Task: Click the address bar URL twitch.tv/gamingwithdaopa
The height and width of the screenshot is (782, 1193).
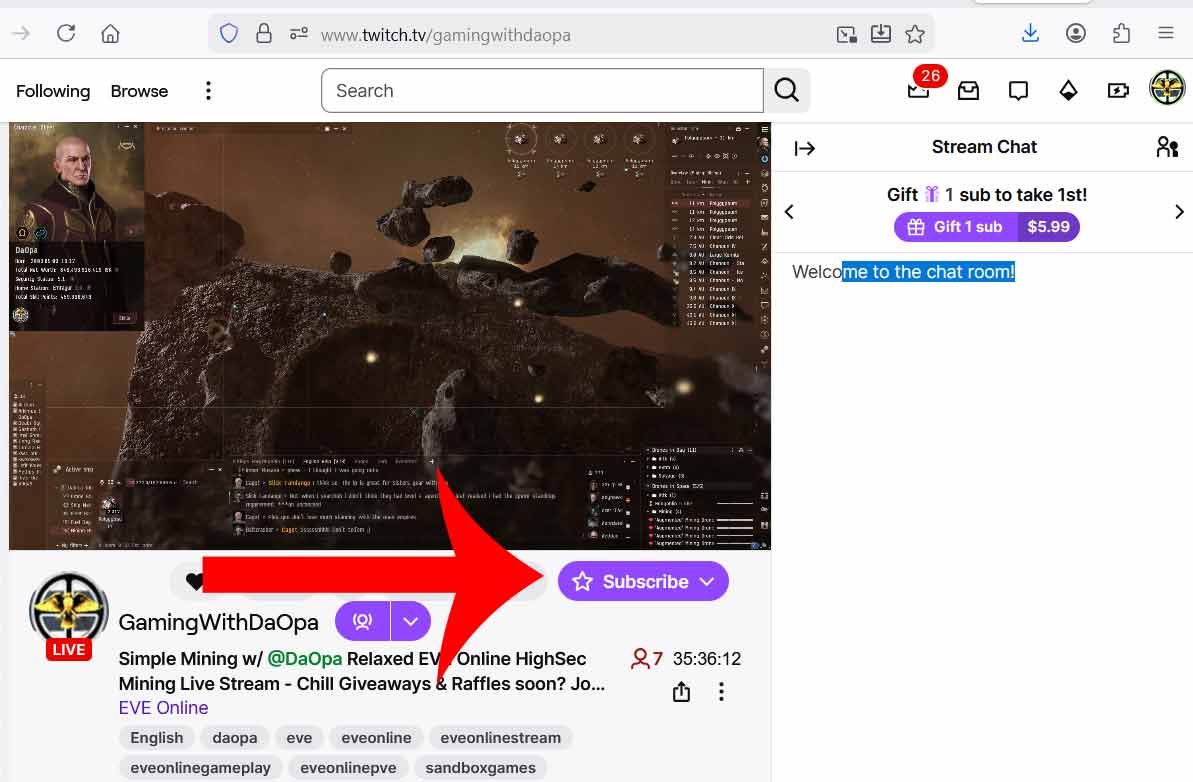Action: coord(445,35)
